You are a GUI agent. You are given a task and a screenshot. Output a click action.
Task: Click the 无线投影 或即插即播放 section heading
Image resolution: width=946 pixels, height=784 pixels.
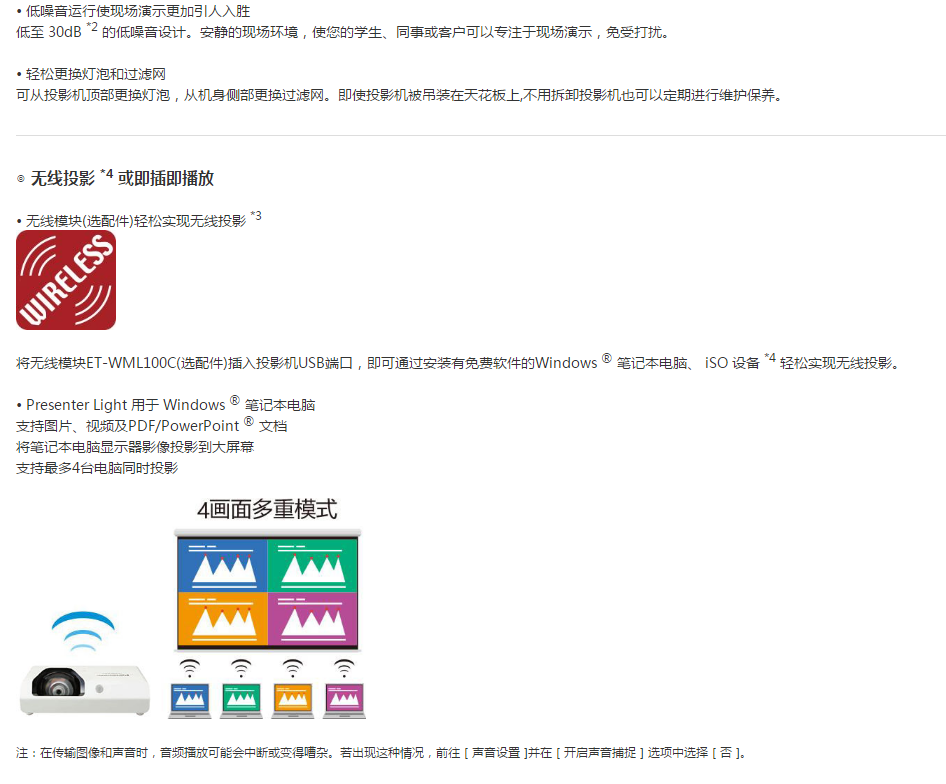122,178
